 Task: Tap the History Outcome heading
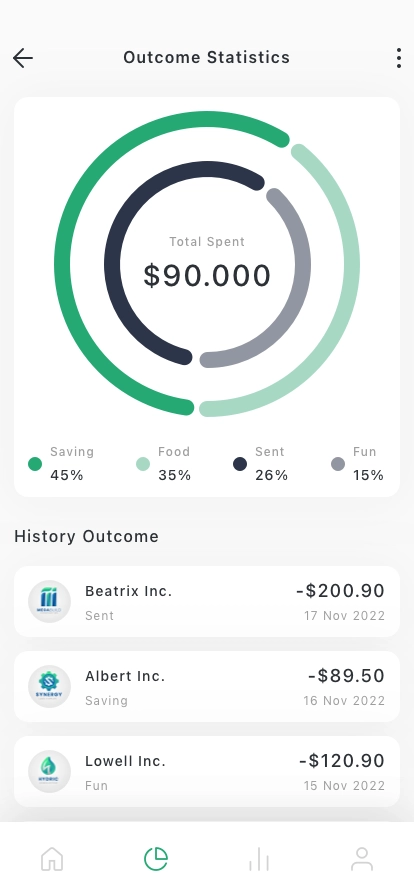[x=86, y=537]
